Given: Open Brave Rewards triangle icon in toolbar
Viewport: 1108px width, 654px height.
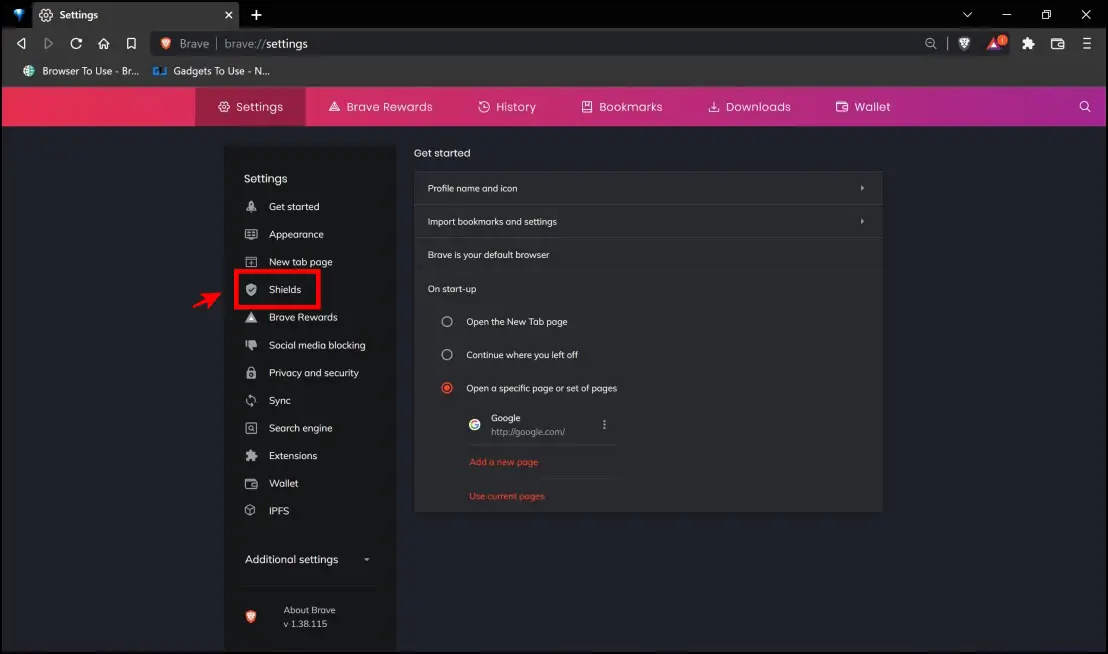Looking at the screenshot, I should click(996, 43).
